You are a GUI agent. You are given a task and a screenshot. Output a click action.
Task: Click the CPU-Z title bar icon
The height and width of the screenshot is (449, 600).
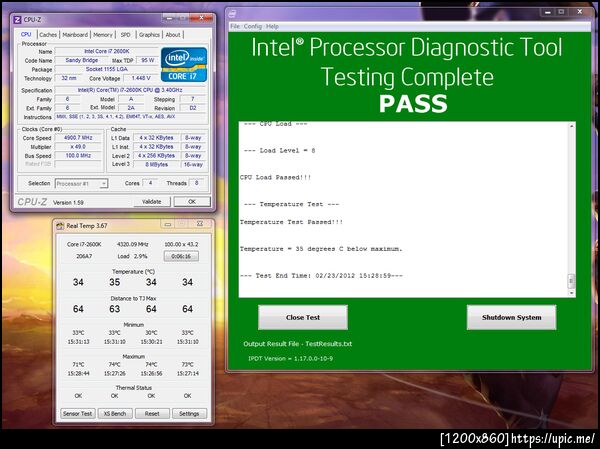click(x=17, y=20)
